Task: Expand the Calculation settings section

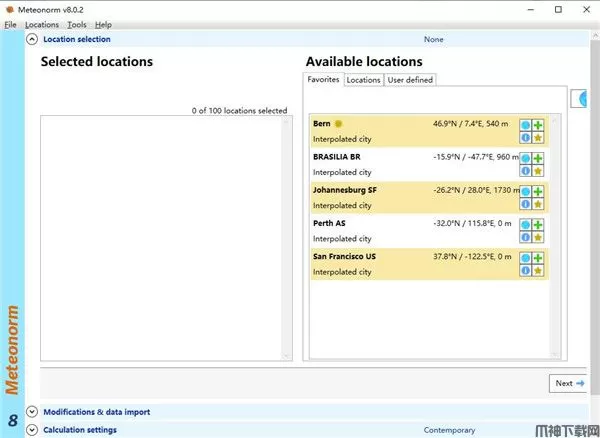Action: 32,430
